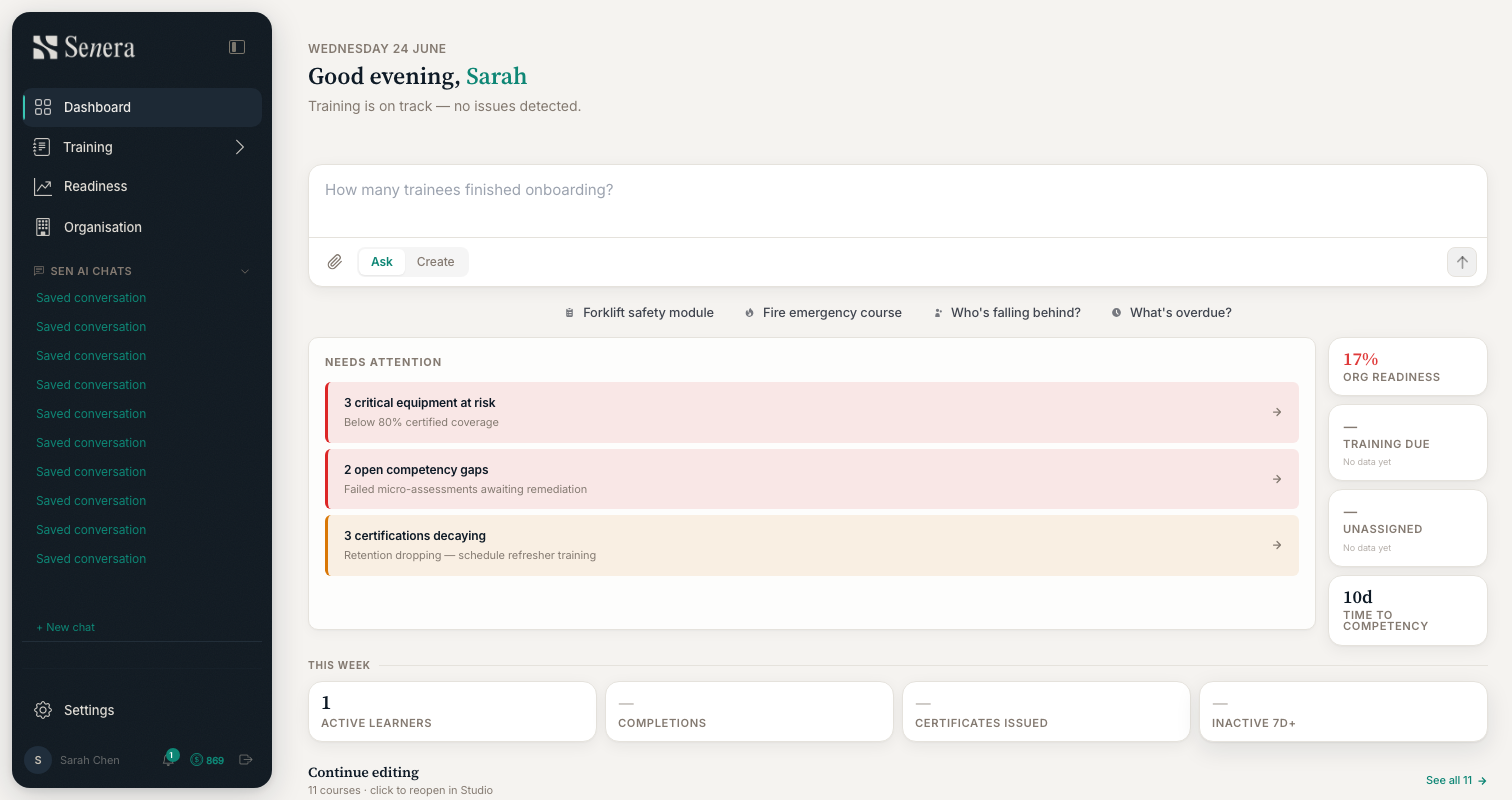The height and width of the screenshot is (800, 1512).
Task: Expand the Training submenu chevron
Action: tap(239, 147)
